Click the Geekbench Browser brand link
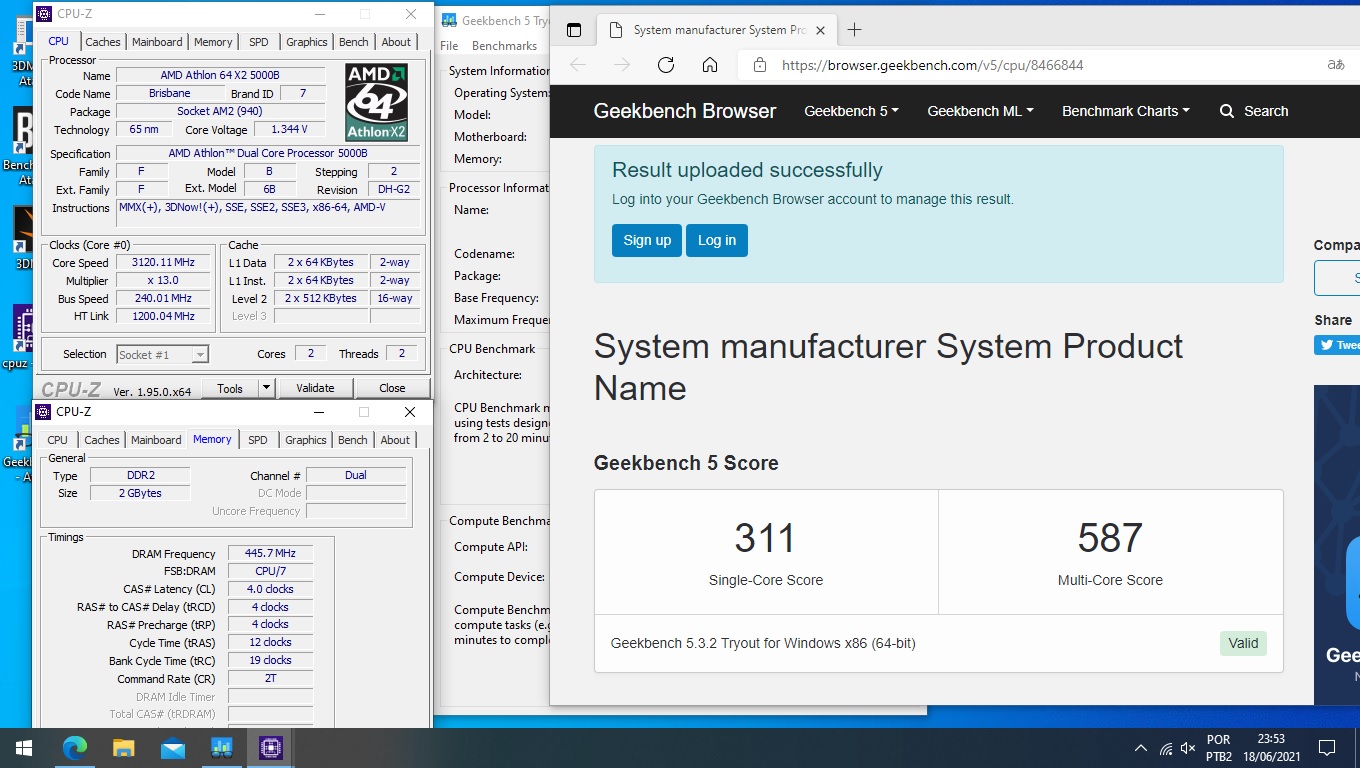Screen dimensions: 1360x768 (685, 111)
